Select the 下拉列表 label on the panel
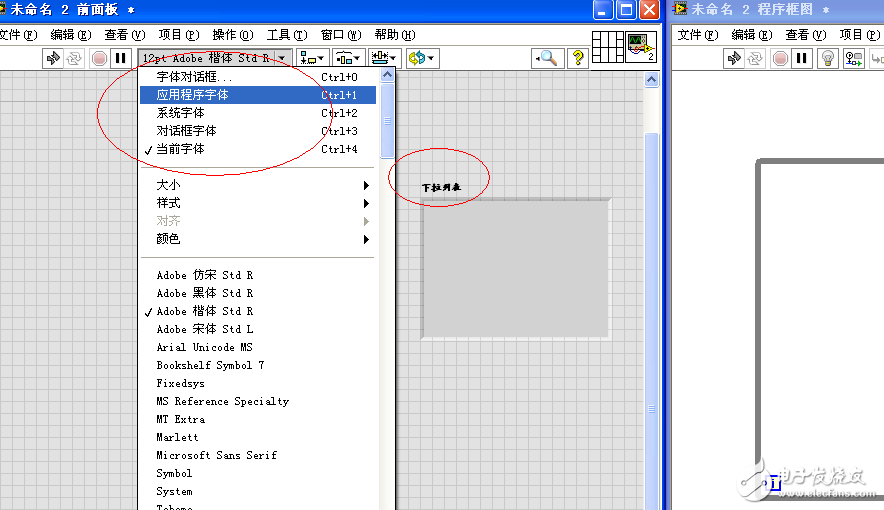Image resolution: width=884 pixels, height=510 pixels. [441, 188]
